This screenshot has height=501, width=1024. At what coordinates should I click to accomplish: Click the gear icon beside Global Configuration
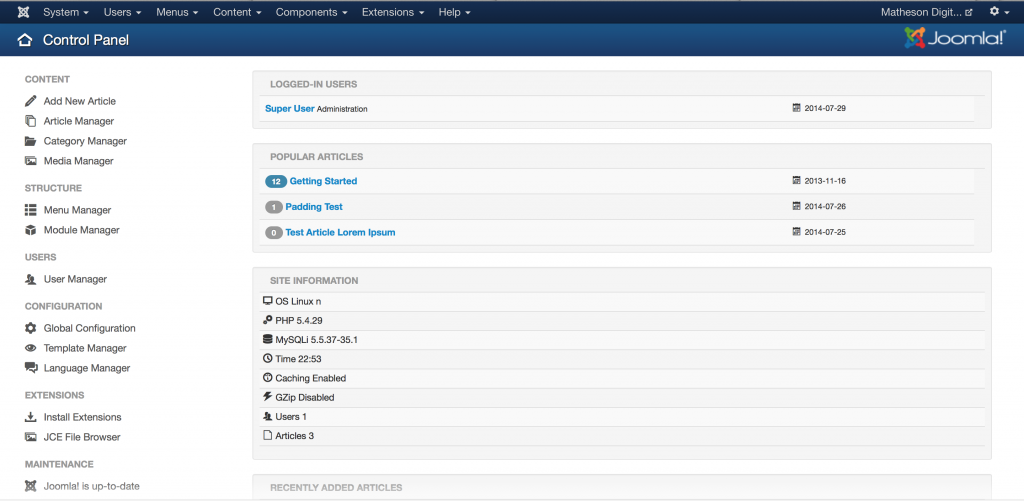(31, 328)
